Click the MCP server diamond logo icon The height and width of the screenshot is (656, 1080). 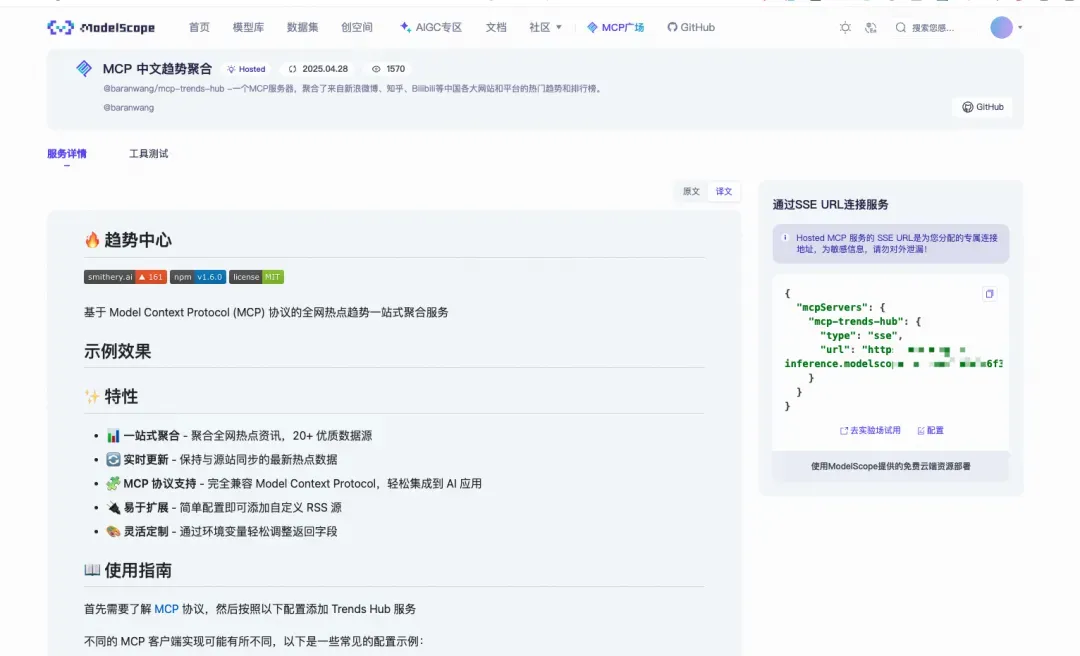pyautogui.click(x=84, y=68)
